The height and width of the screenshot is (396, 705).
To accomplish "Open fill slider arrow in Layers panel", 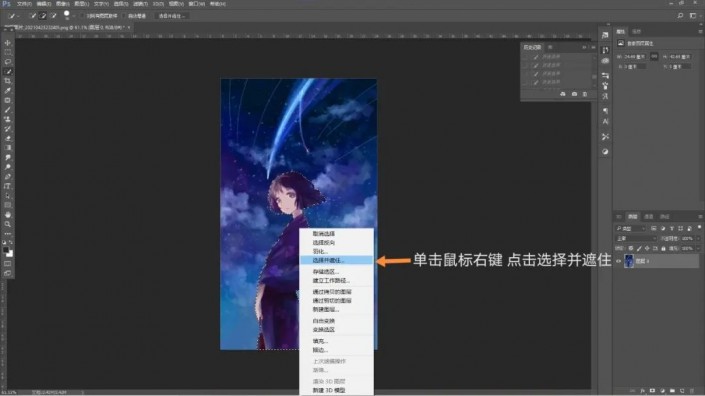I will coord(698,248).
